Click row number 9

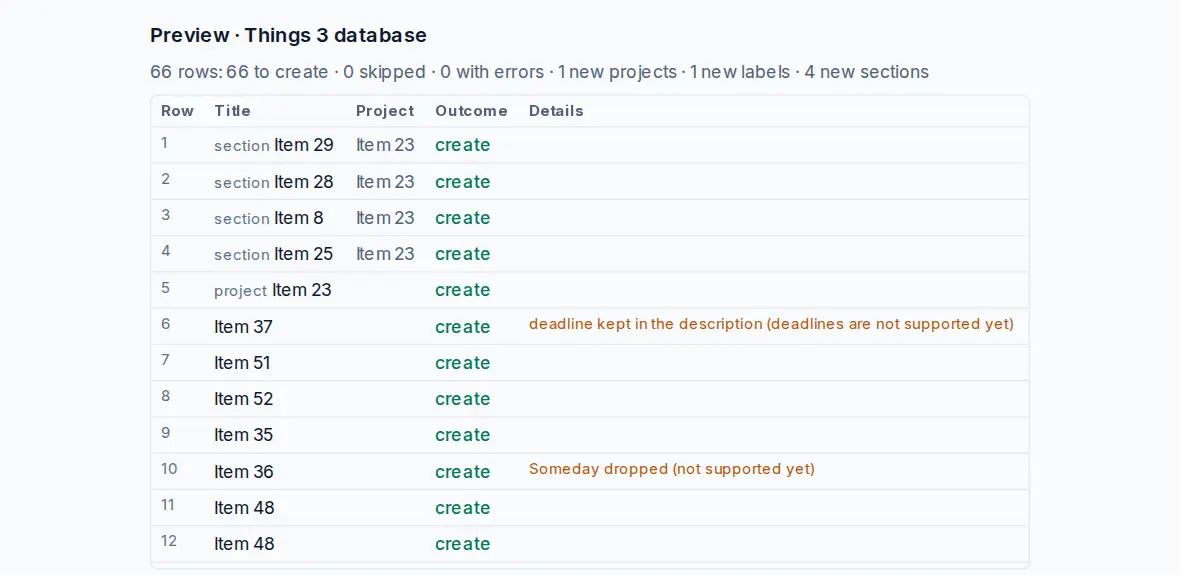click(166, 433)
